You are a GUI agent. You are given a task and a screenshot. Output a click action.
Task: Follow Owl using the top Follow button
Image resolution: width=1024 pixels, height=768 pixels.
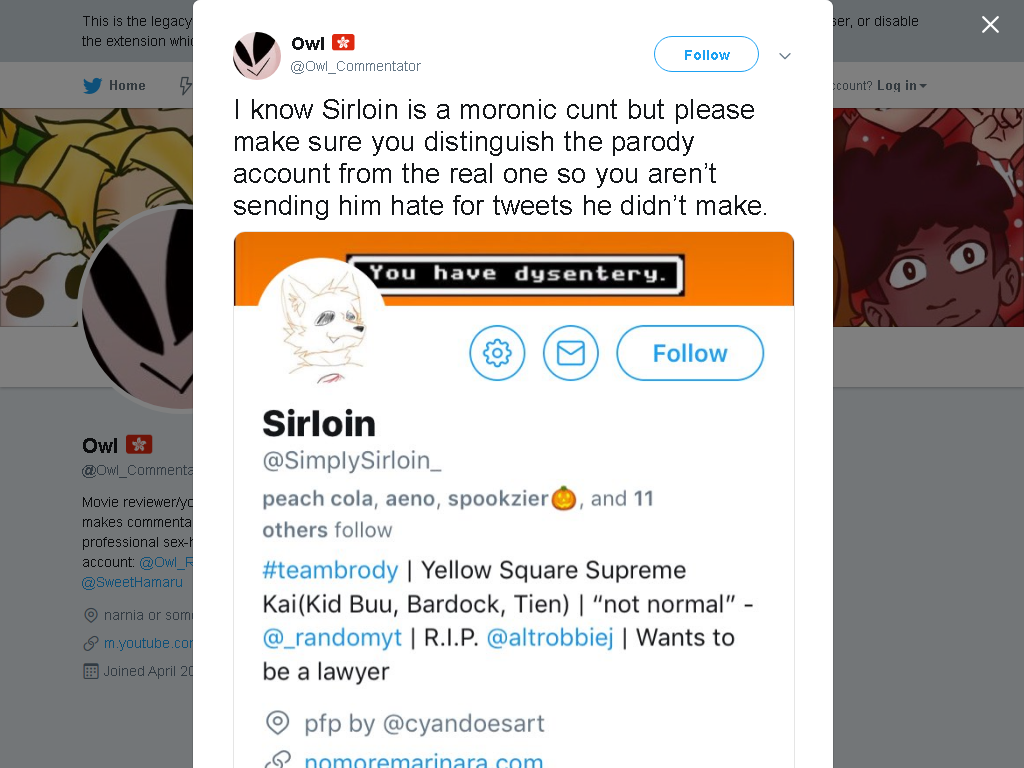(707, 54)
